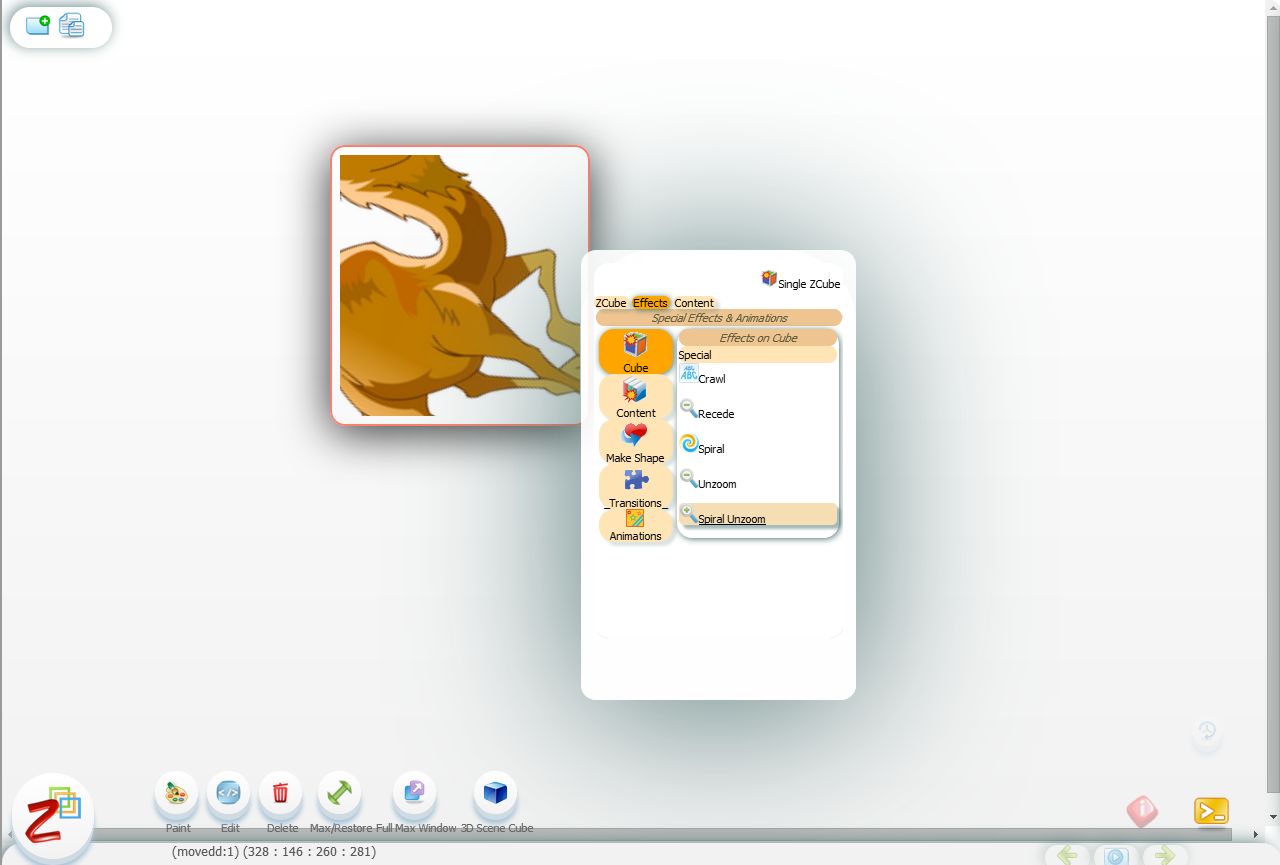The width and height of the screenshot is (1280, 865).
Task: Toggle Max/Restore on the cube
Action: point(339,794)
